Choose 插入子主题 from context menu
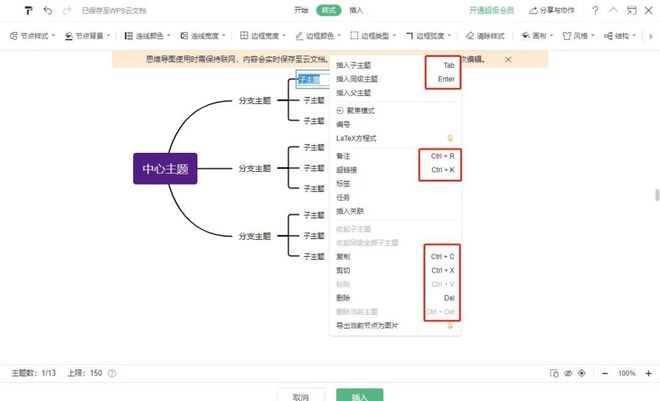Image resolution: width=660 pixels, height=401 pixels. [395, 65]
